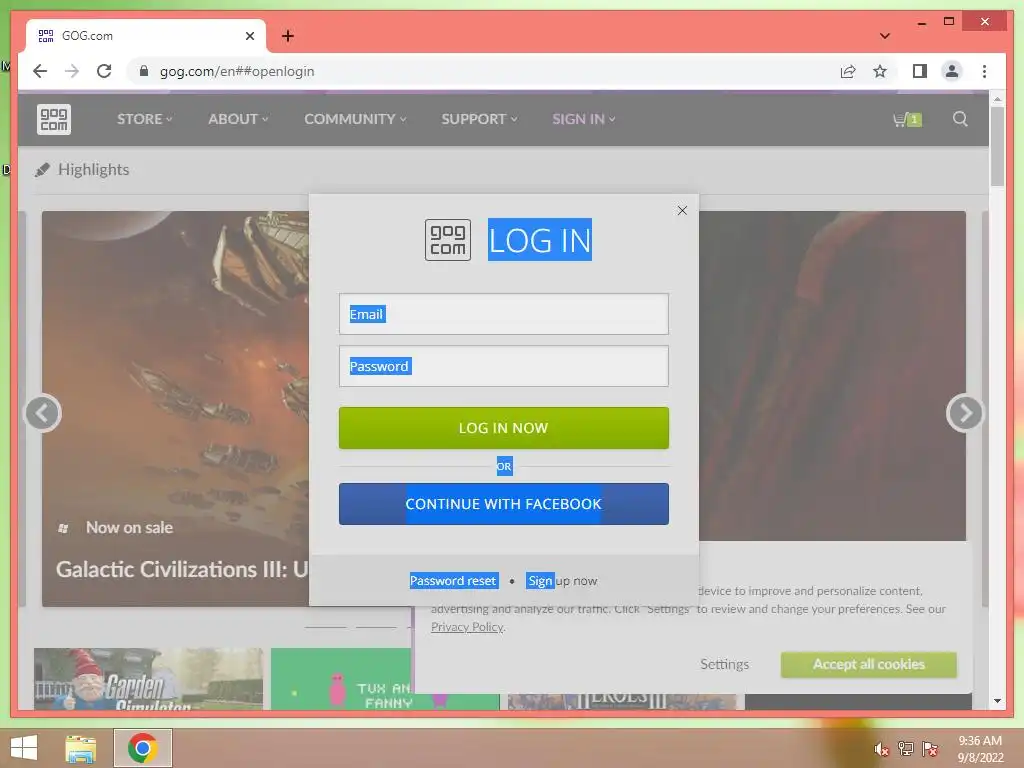The height and width of the screenshot is (768, 1024).
Task: Click the GOG.com logo in the site header
Action: tap(54, 120)
